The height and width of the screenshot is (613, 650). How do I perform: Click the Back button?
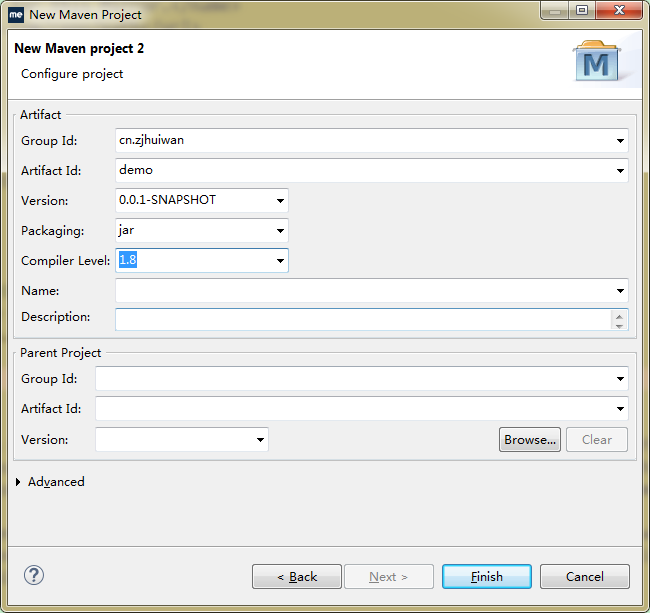point(297,577)
